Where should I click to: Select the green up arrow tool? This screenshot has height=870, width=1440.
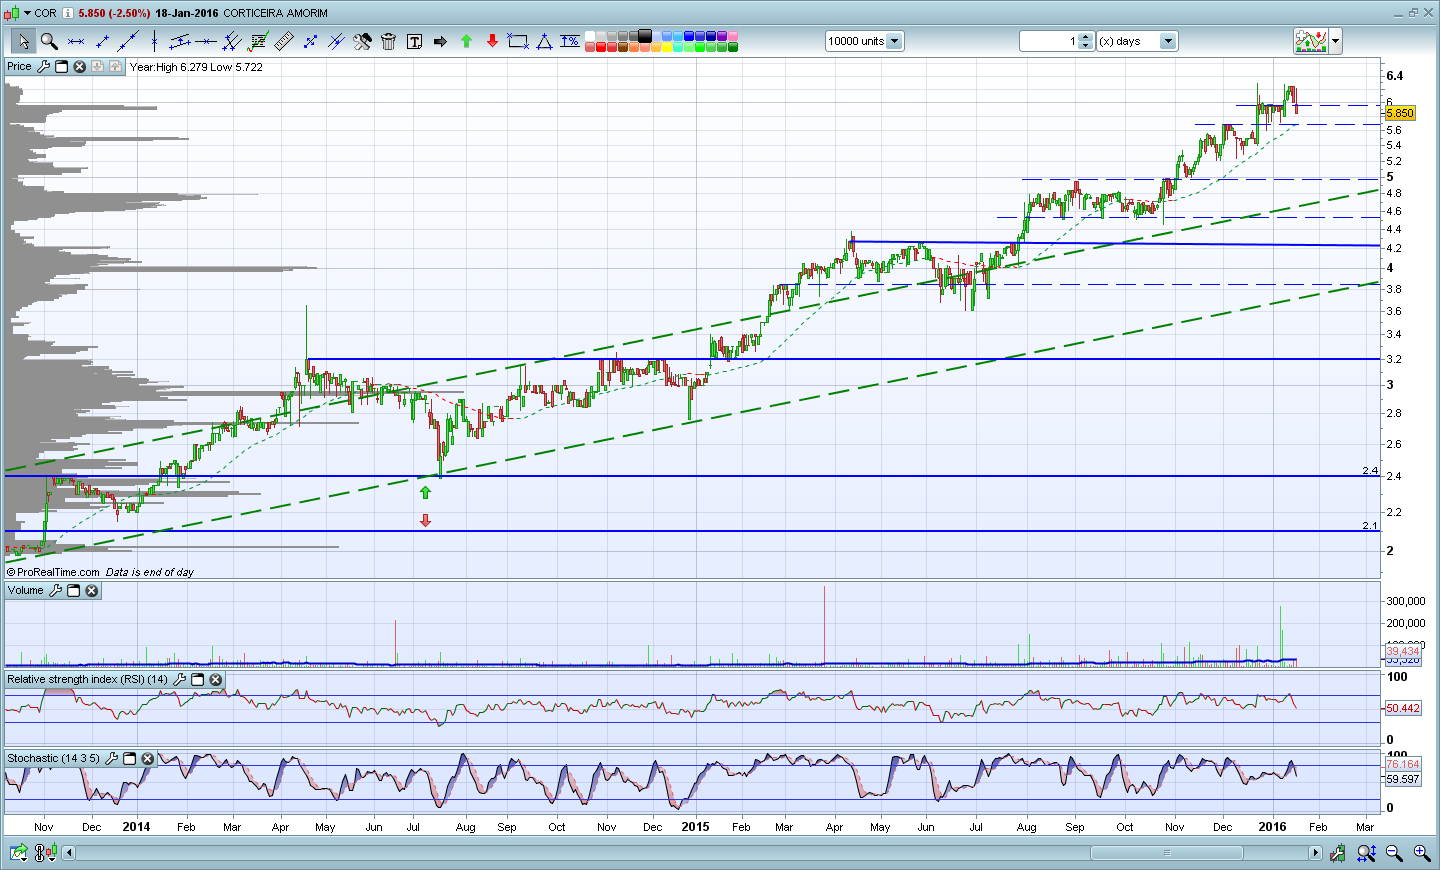click(x=466, y=41)
